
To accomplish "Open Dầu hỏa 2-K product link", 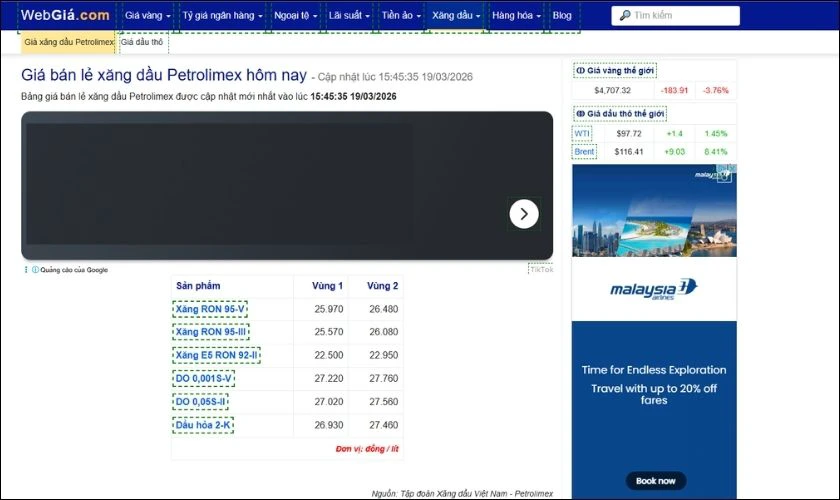I will [x=203, y=425].
